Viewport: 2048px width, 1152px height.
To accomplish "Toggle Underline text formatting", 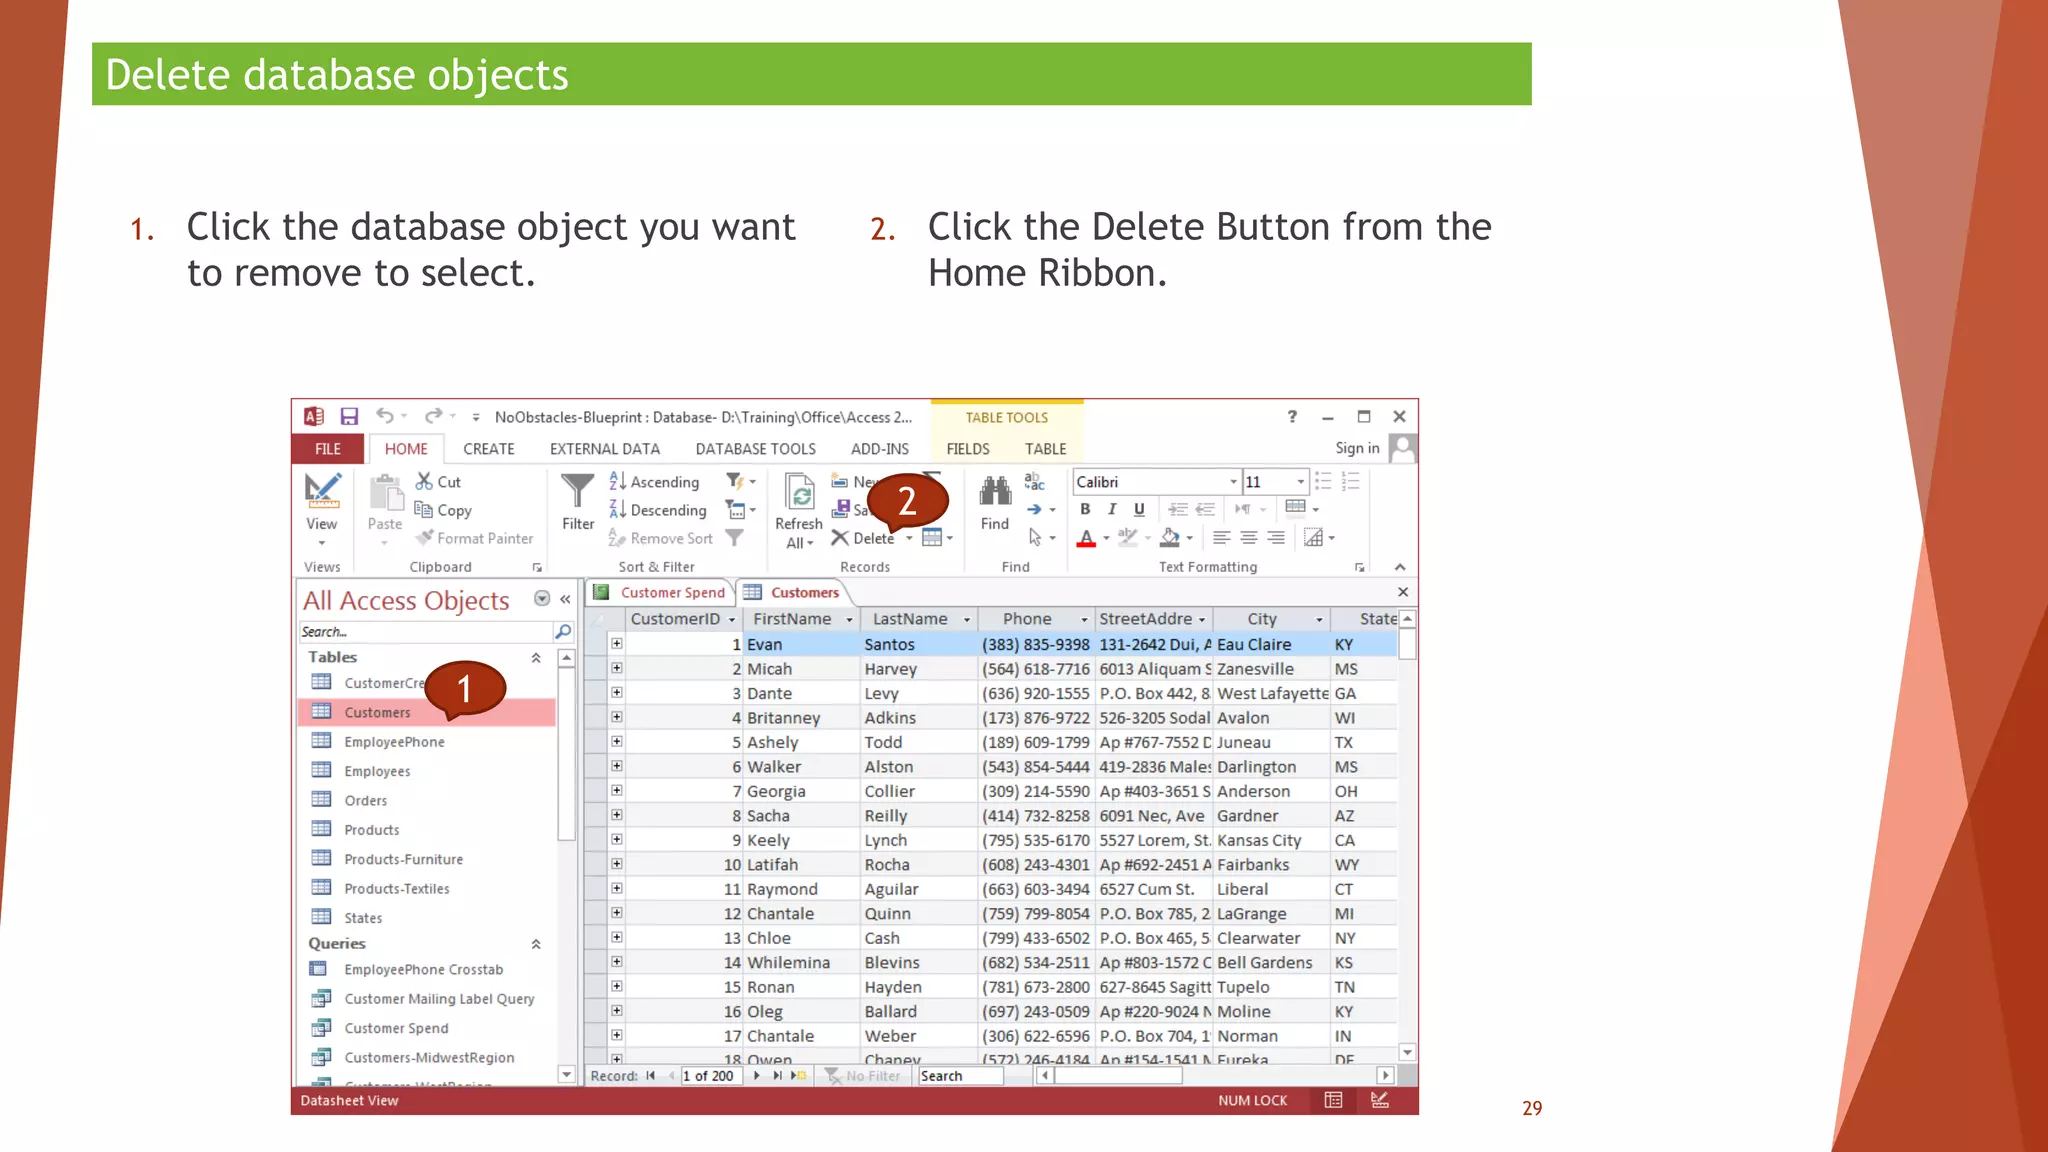I will [x=1139, y=509].
